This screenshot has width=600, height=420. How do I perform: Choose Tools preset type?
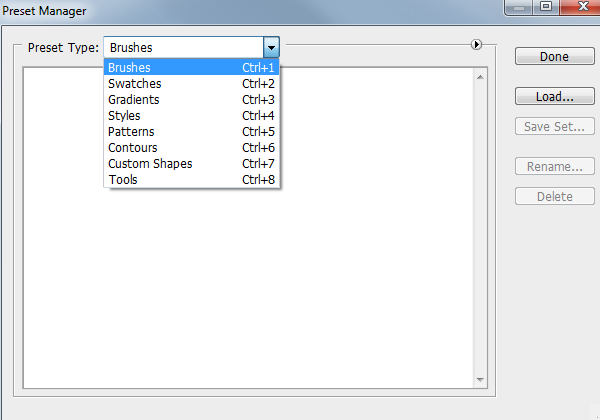point(191,179)
